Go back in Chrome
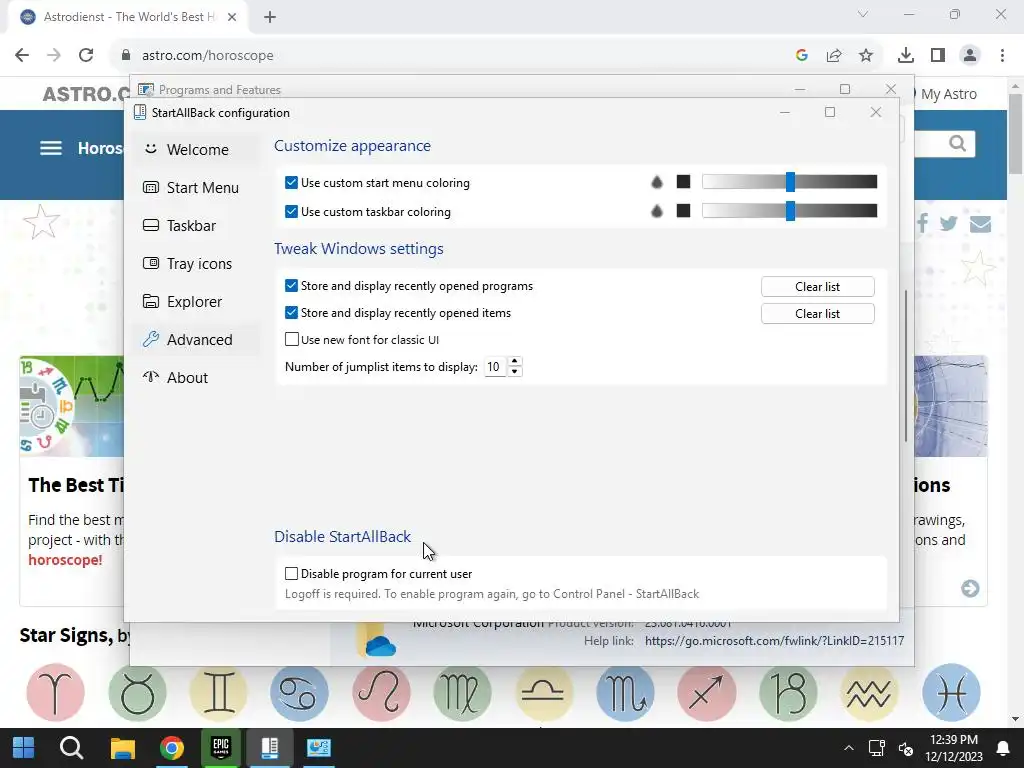Screen dimensions: 1024x768 click(22, 56)
